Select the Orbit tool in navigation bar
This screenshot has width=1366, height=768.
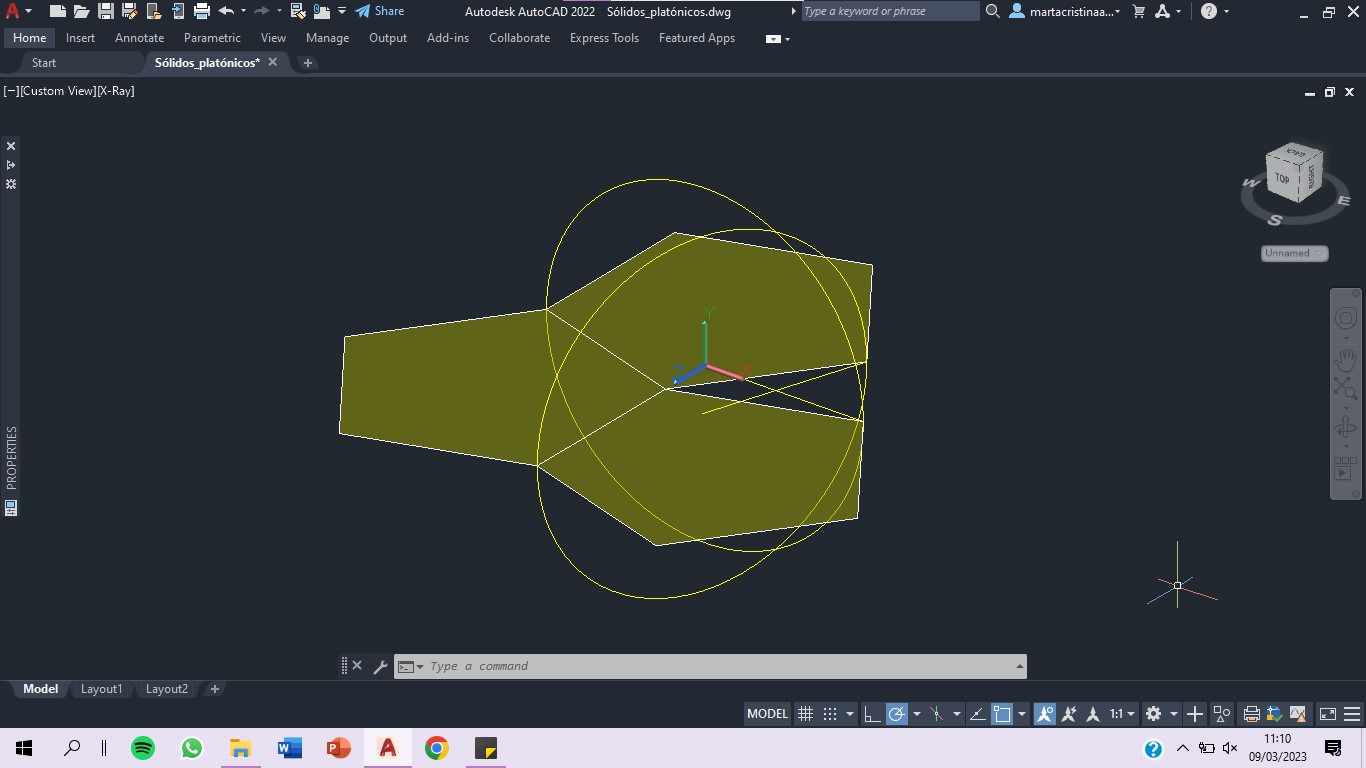pos(1346,429)
